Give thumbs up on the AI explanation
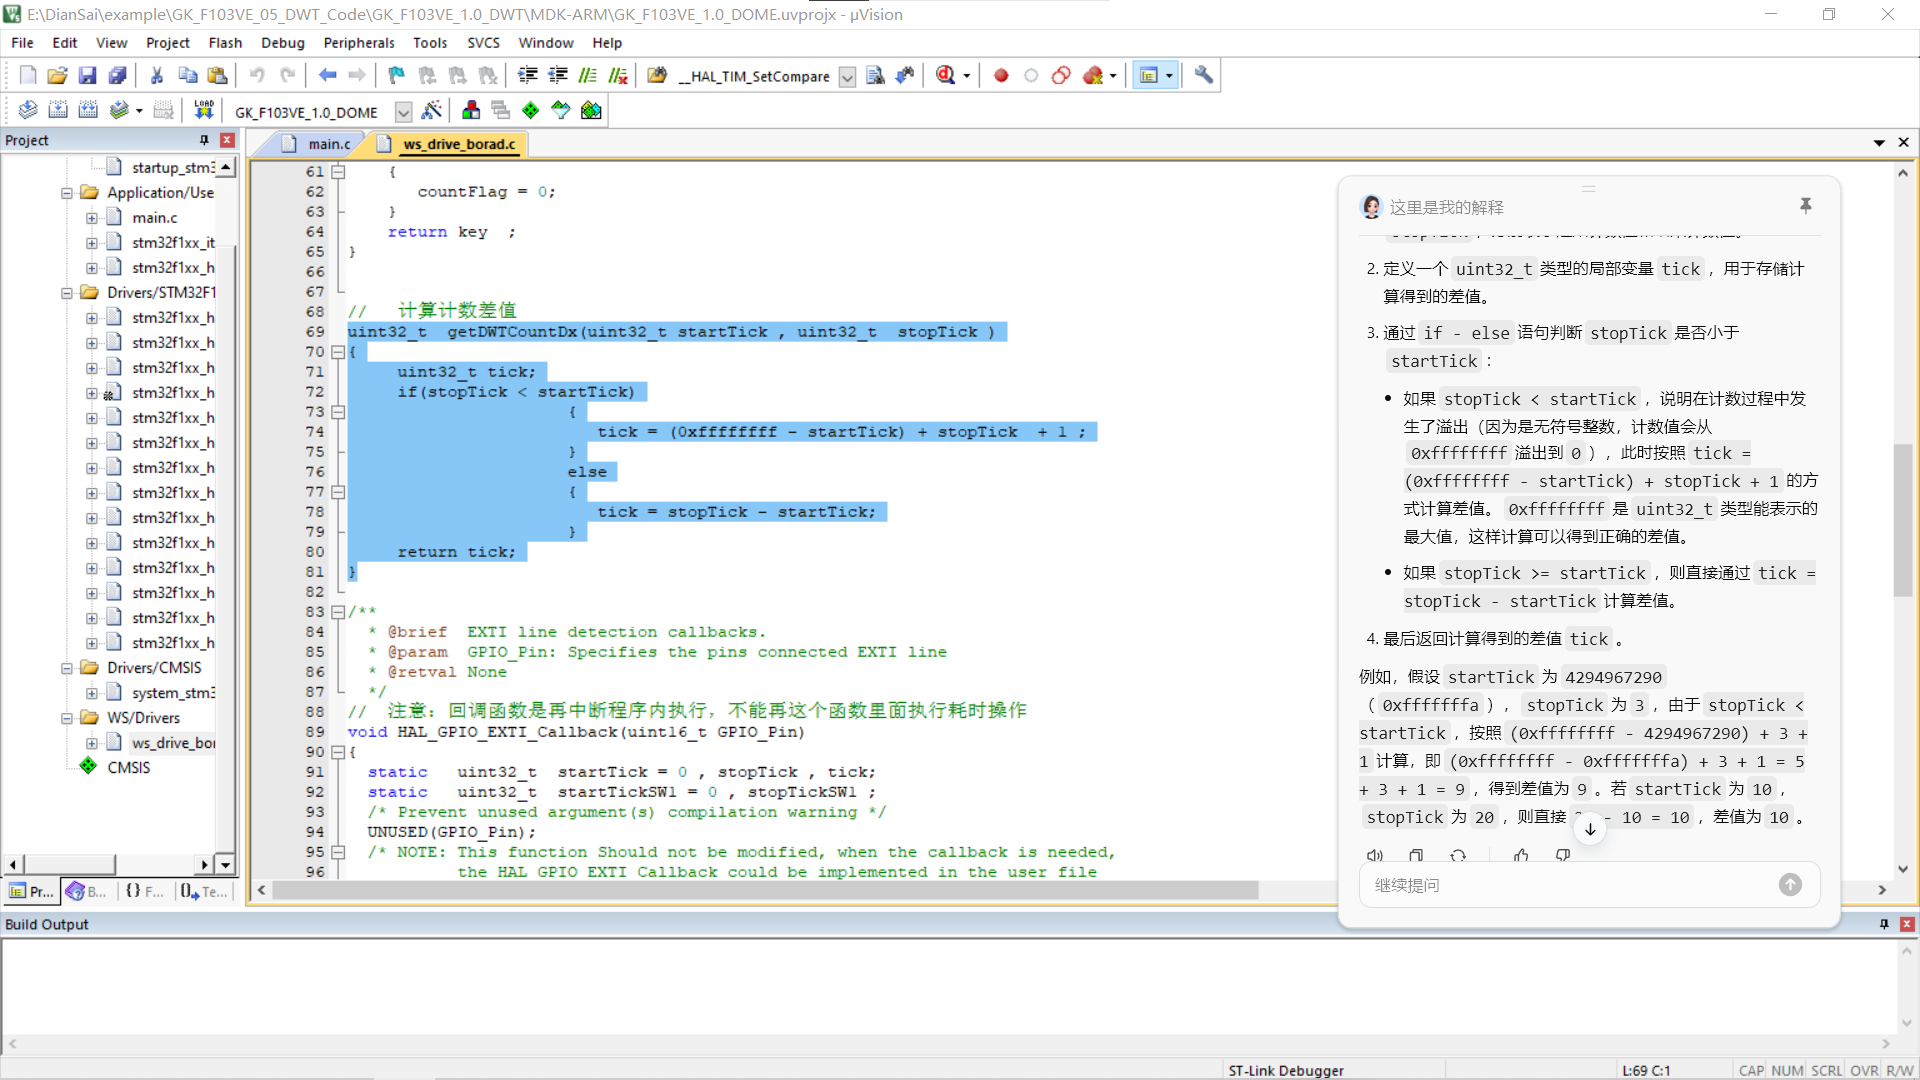 tap(1521, 856)
